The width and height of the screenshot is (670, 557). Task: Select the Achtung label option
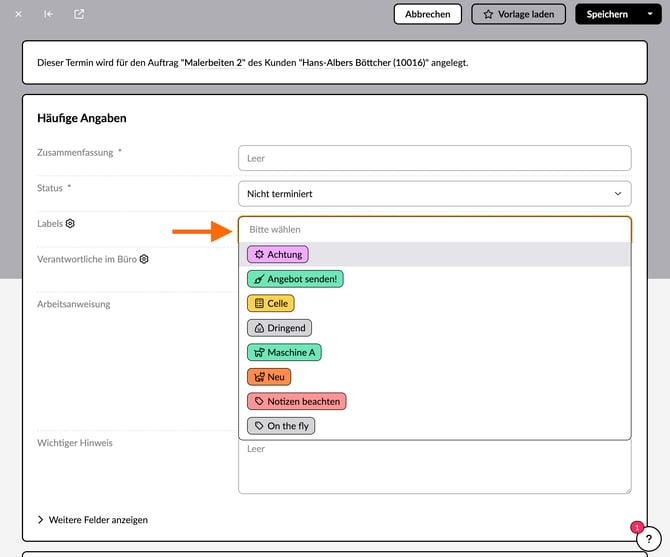tap(277, 255)
